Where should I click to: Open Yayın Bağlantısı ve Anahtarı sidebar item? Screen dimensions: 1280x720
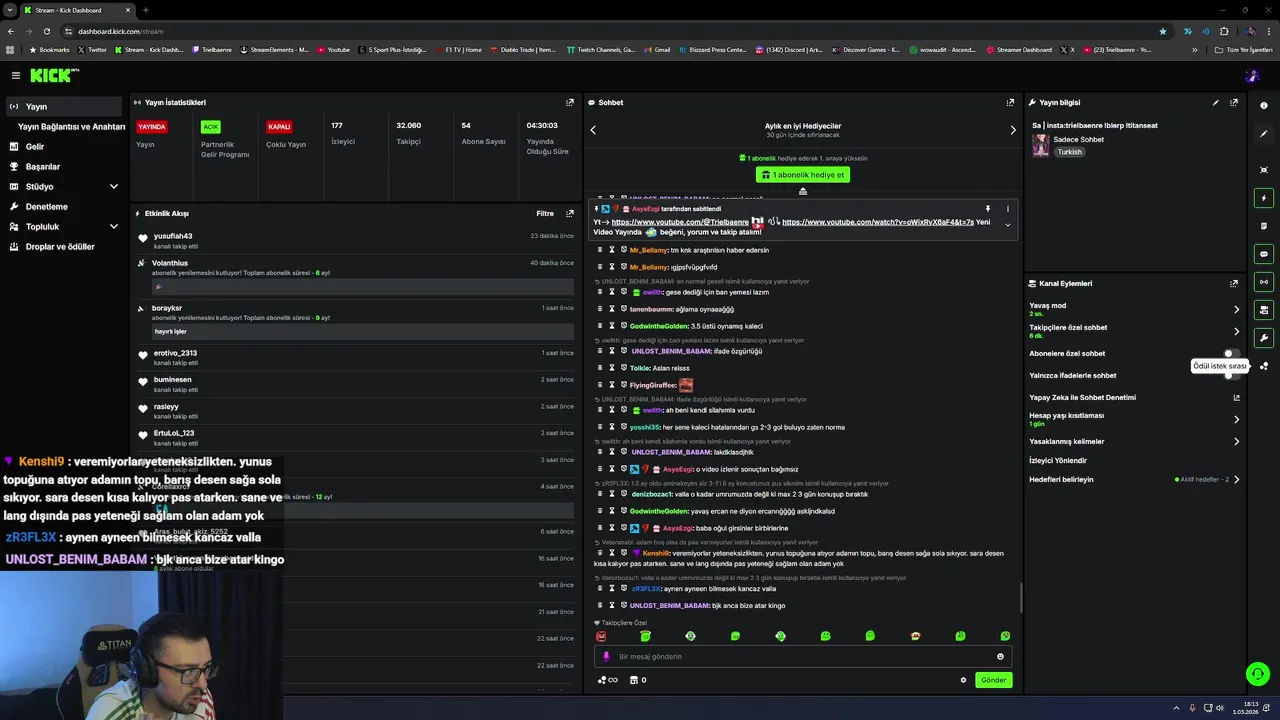[71, 126]
